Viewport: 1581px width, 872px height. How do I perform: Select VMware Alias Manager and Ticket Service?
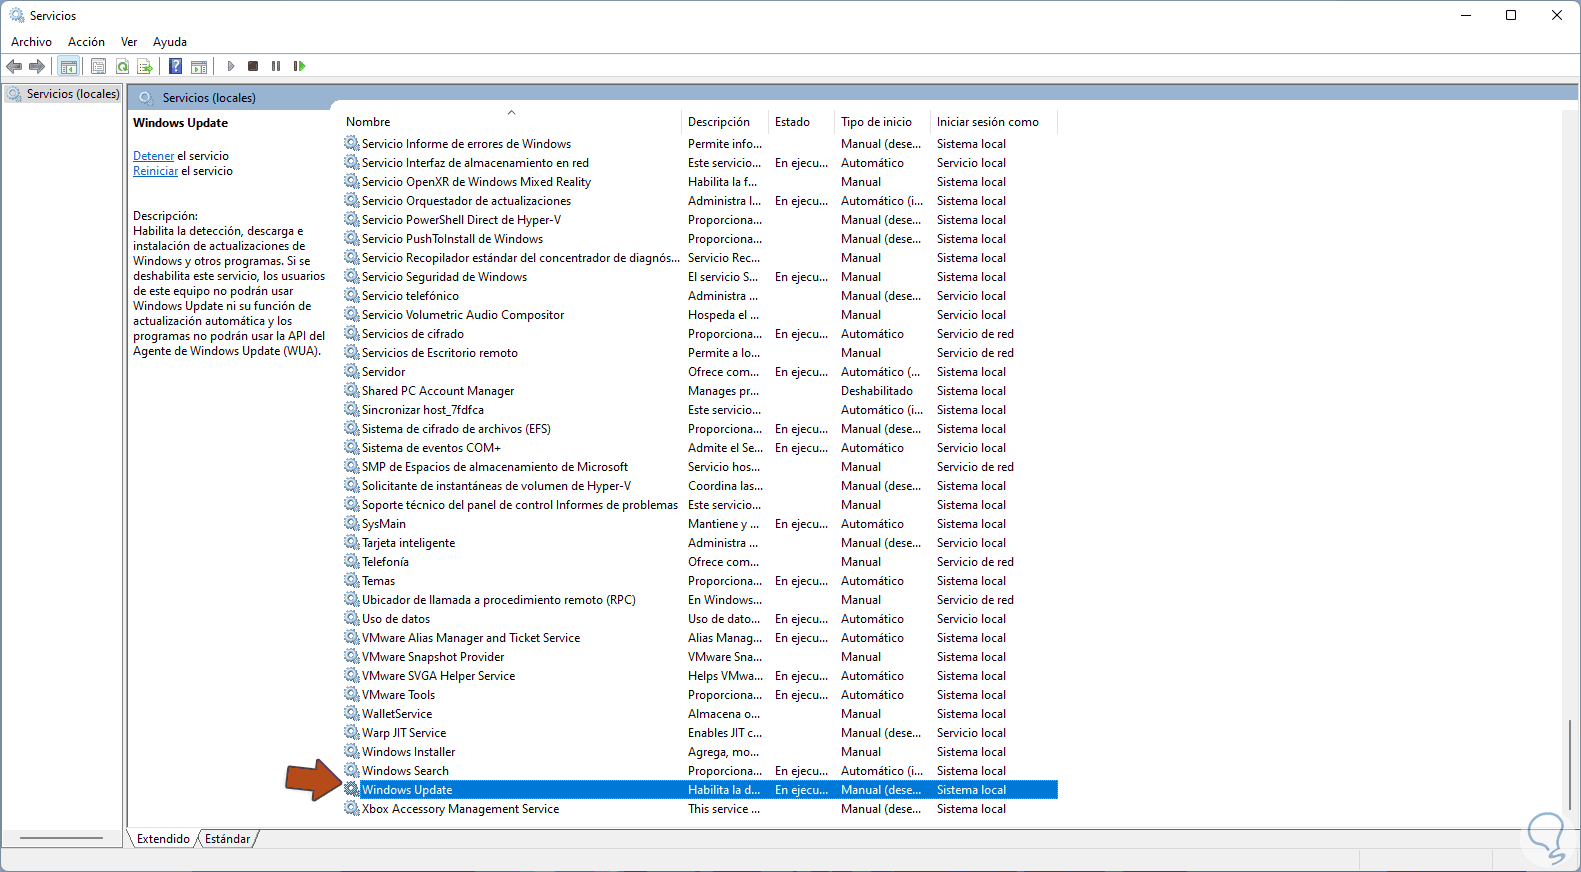tap(471, 638)
